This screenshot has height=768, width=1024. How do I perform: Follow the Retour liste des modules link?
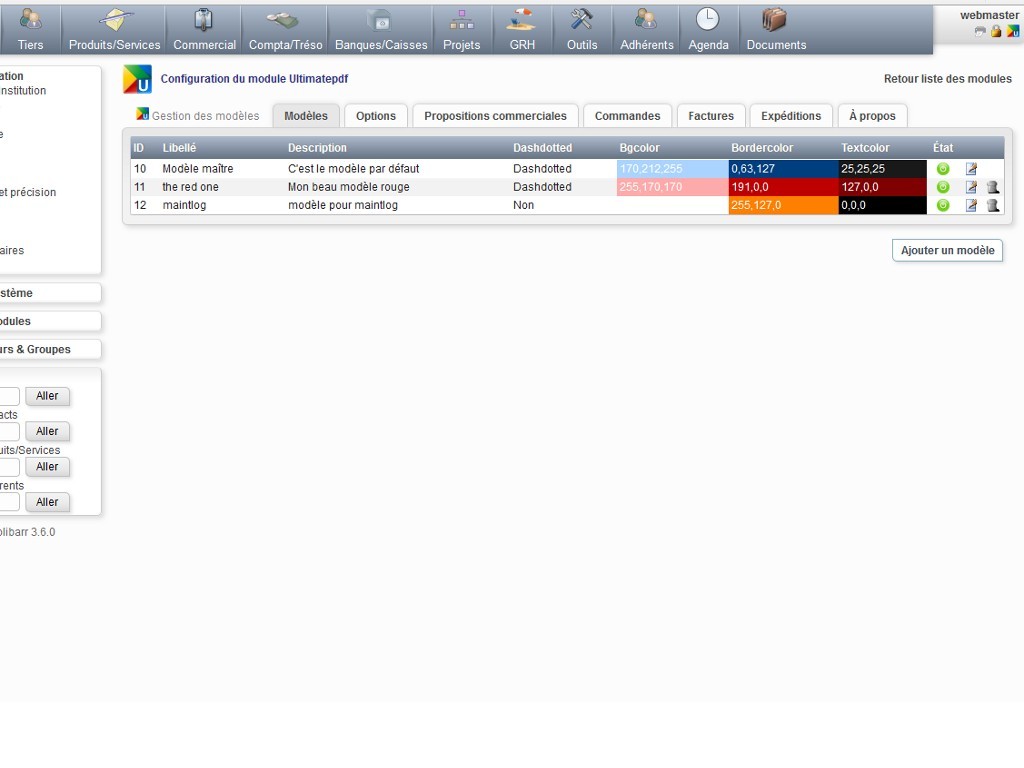[948, 78]
